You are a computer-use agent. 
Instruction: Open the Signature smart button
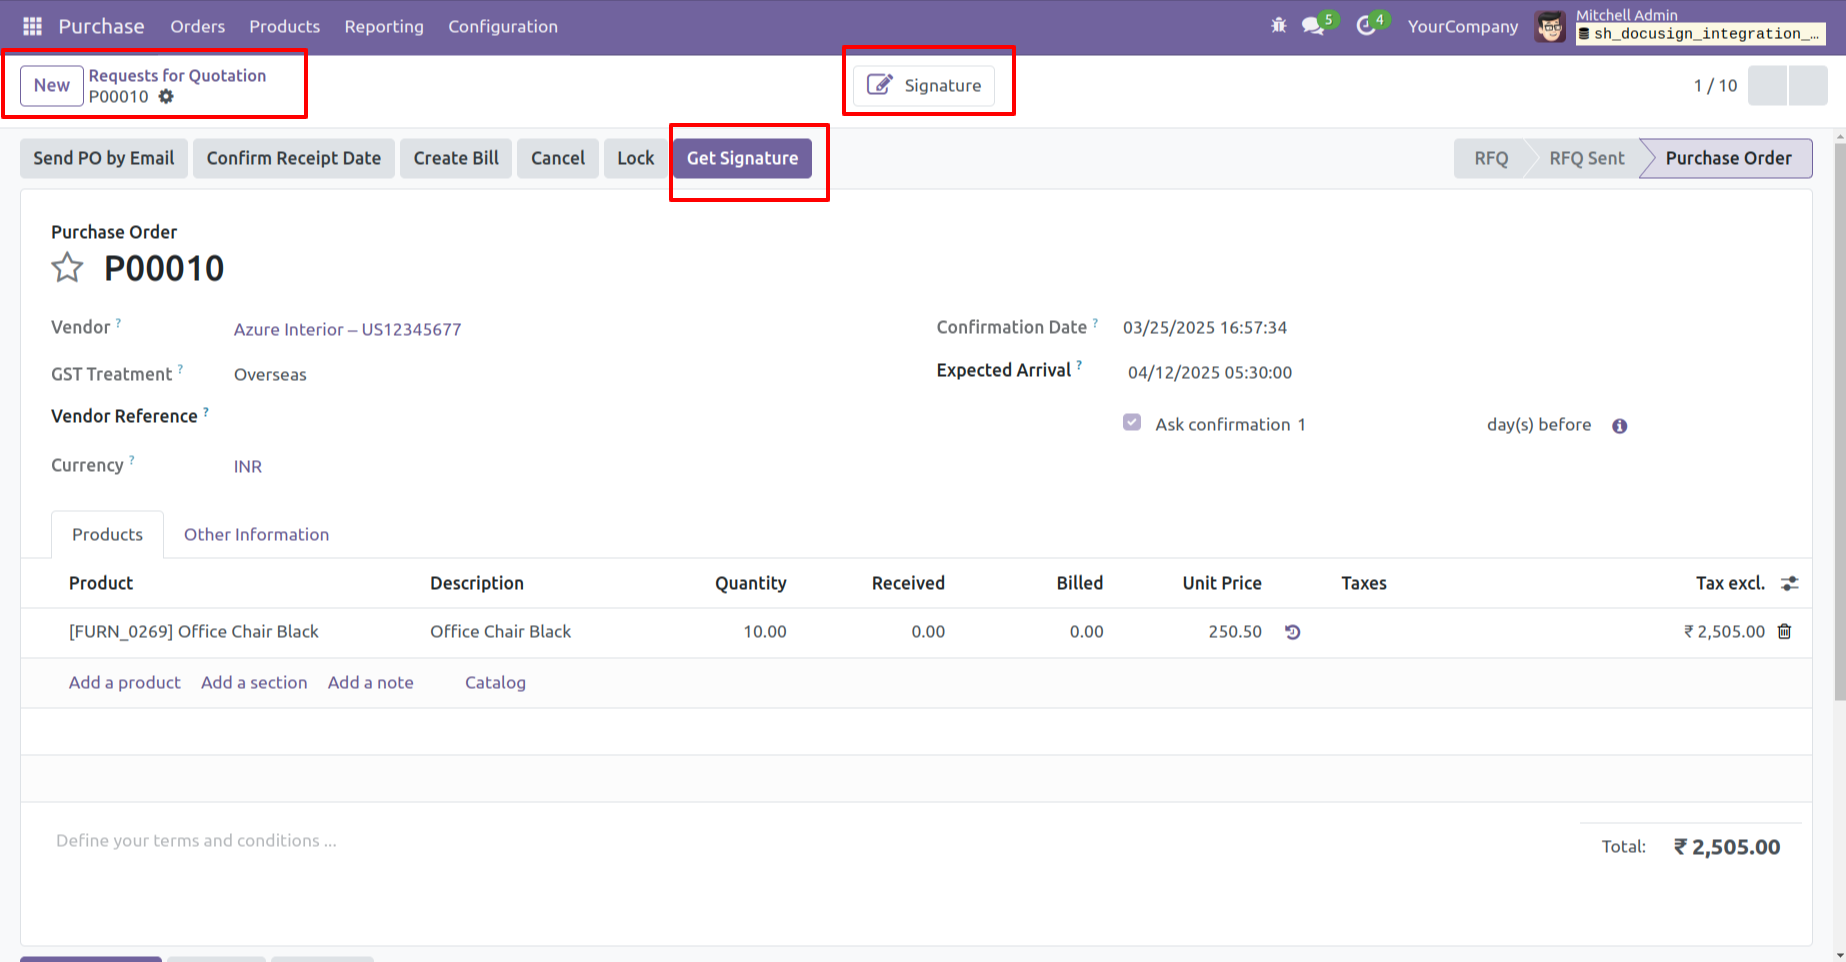pos(924,86)
